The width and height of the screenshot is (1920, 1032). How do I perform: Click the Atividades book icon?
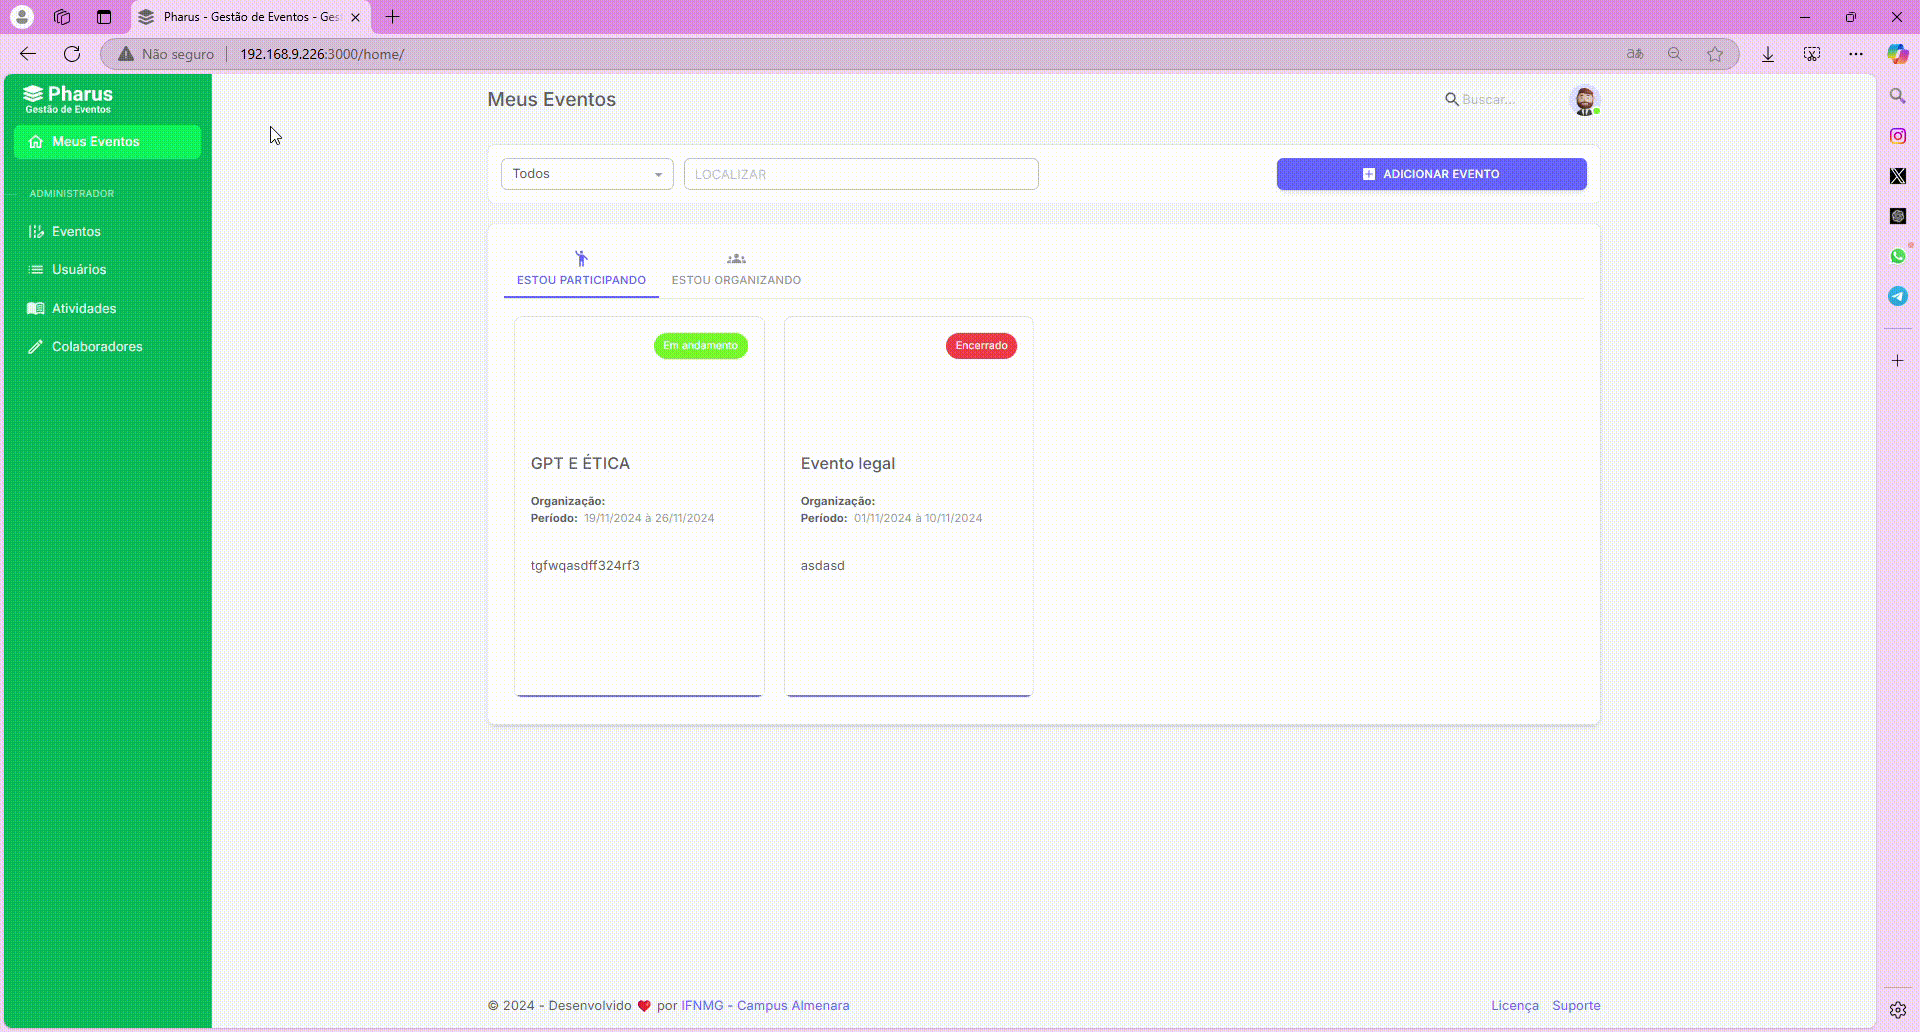coord(36,309)
